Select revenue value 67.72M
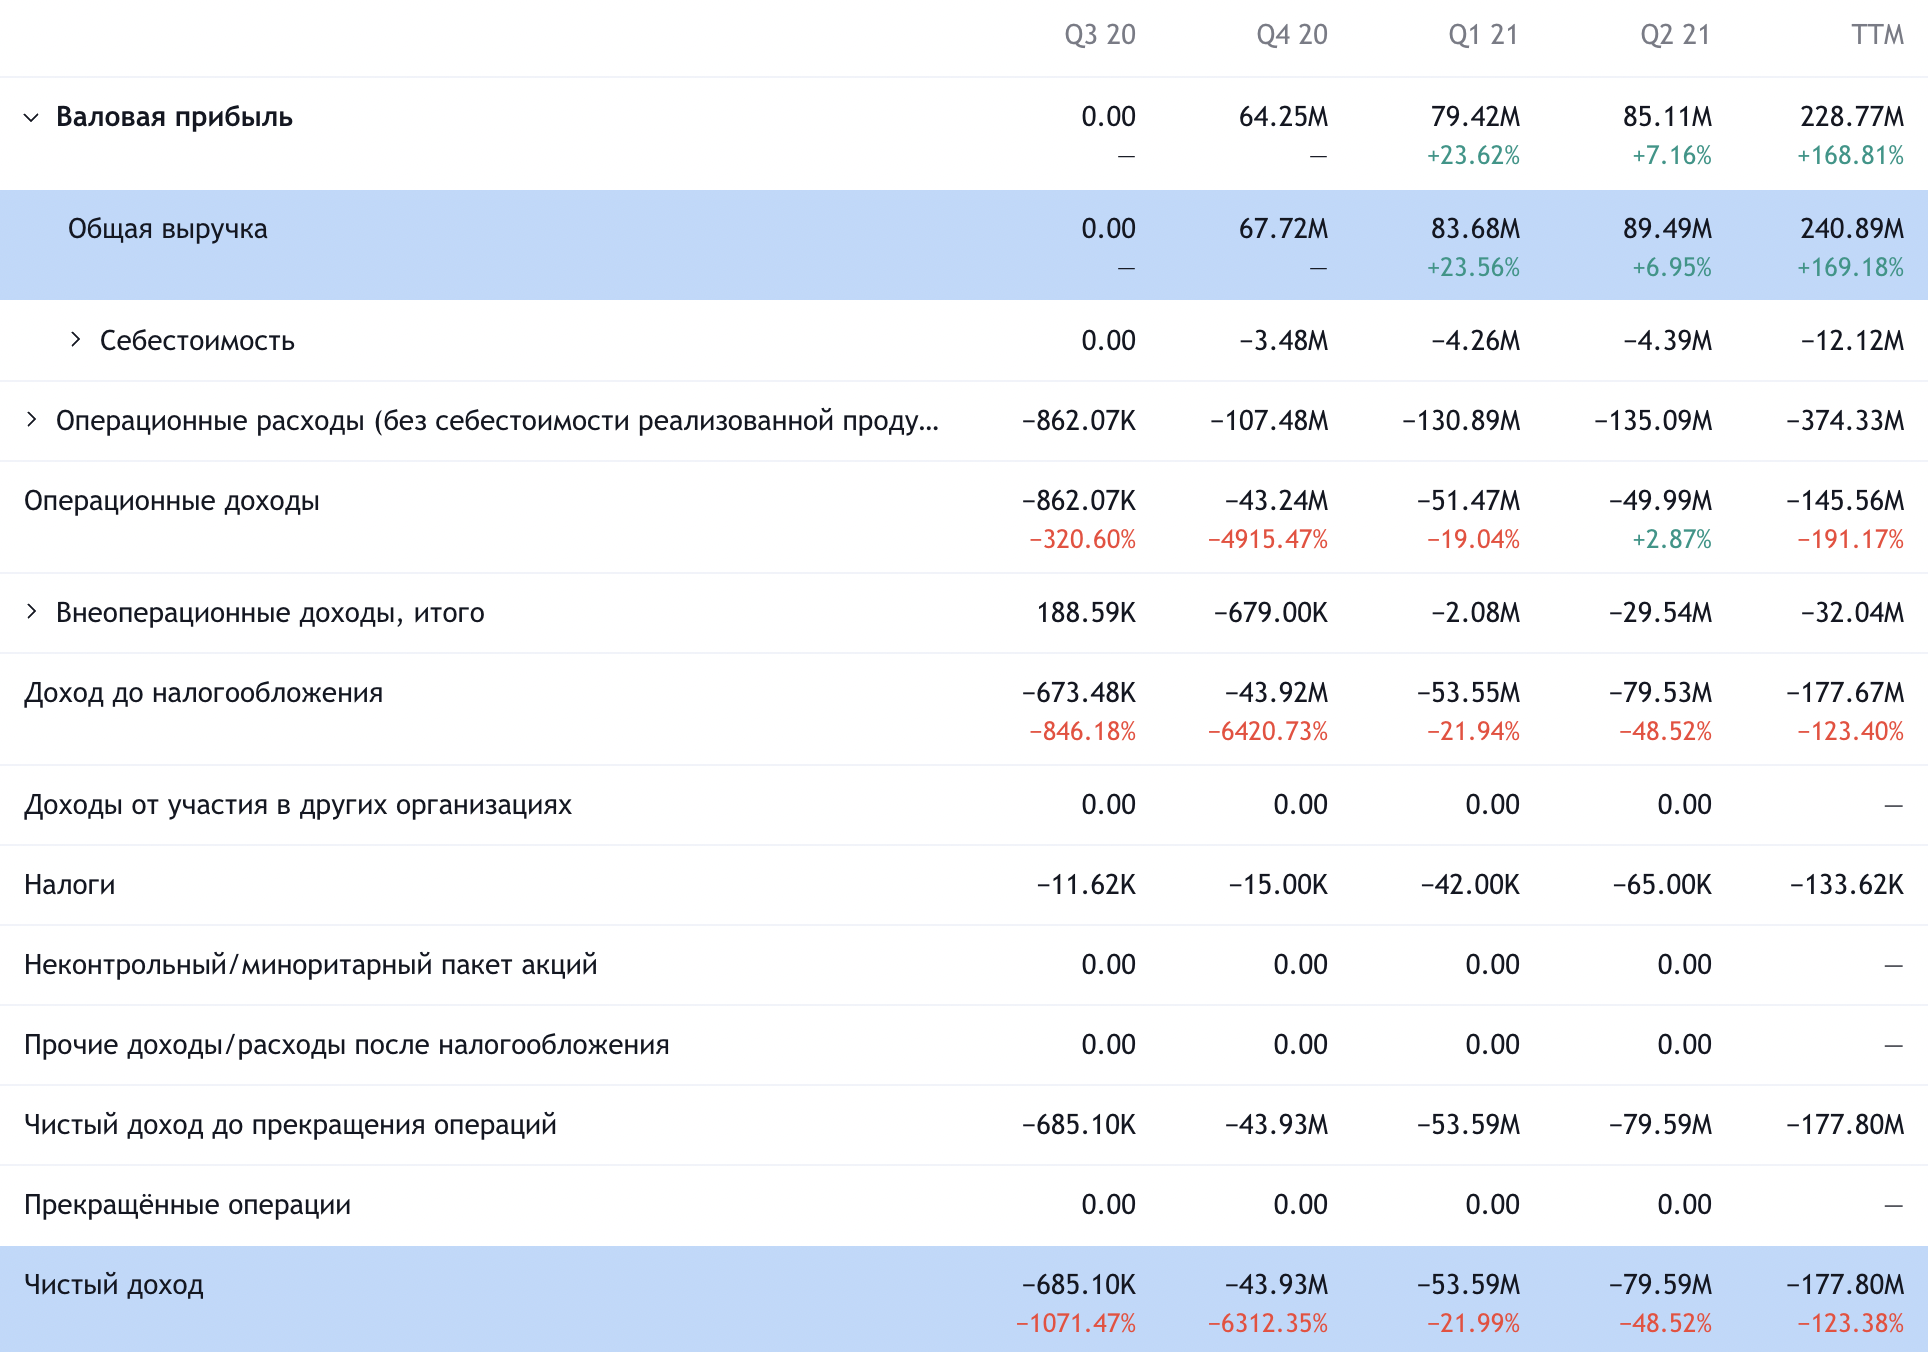The image size is (1928, 1352). pos(1283,229)
